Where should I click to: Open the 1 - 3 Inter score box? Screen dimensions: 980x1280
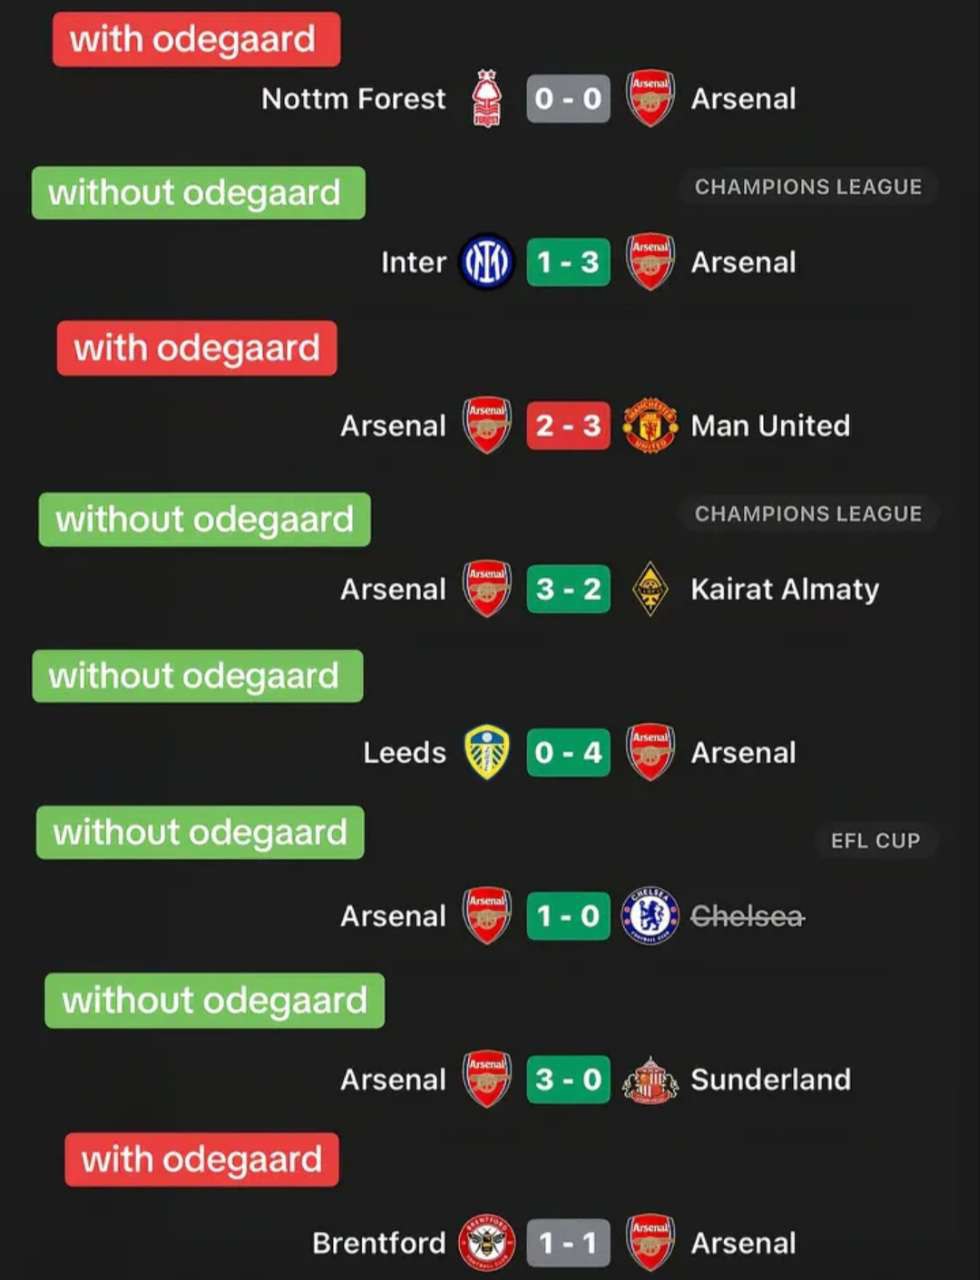568,262
